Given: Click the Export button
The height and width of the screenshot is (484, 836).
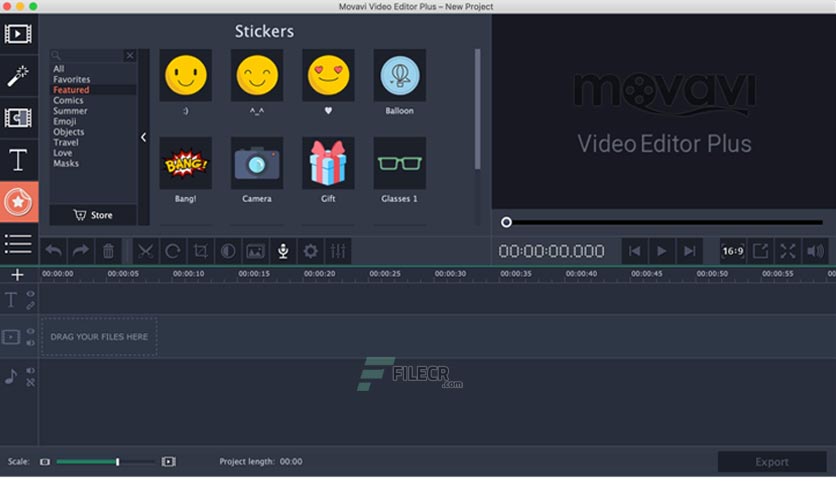Looking at the screenshot, I should point(771,462).
